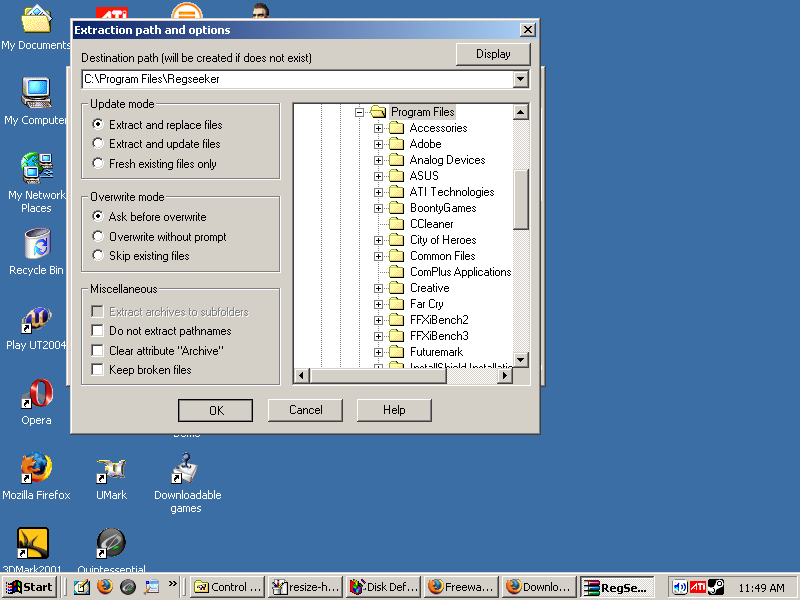
Task: Collapse the Program Files tree node
Action: [360, 112]
